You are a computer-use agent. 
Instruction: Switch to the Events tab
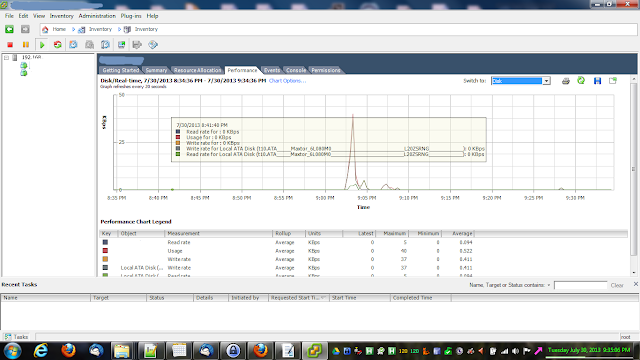272,70
